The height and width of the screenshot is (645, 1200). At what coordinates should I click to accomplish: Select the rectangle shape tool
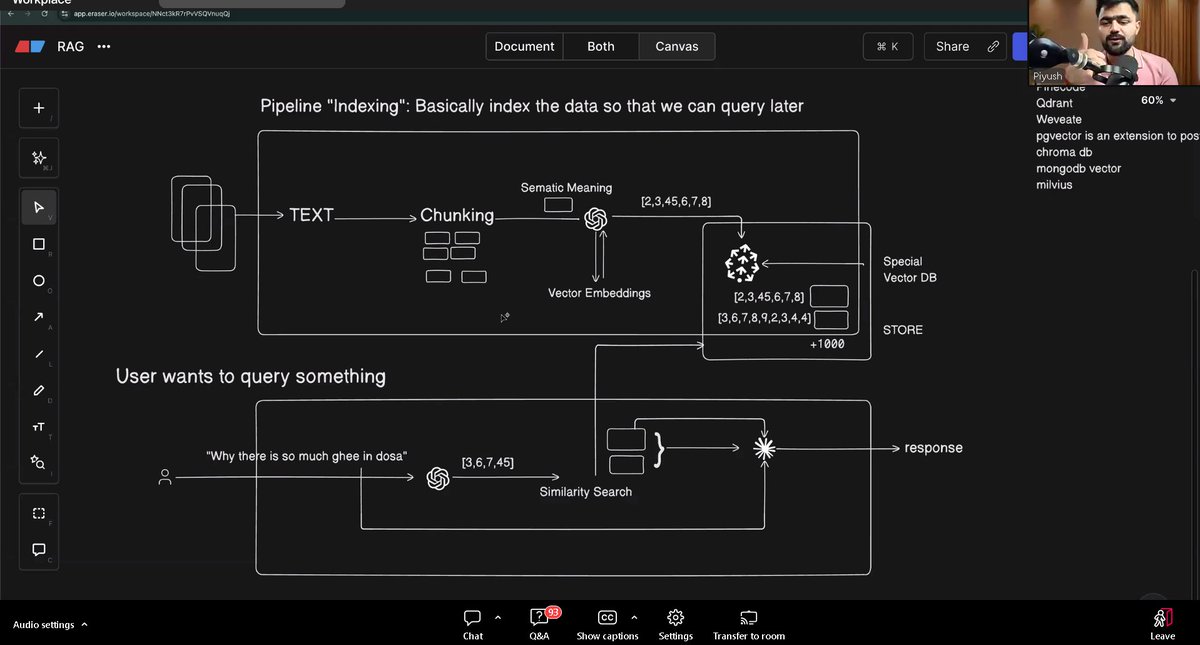click(39, 244)
